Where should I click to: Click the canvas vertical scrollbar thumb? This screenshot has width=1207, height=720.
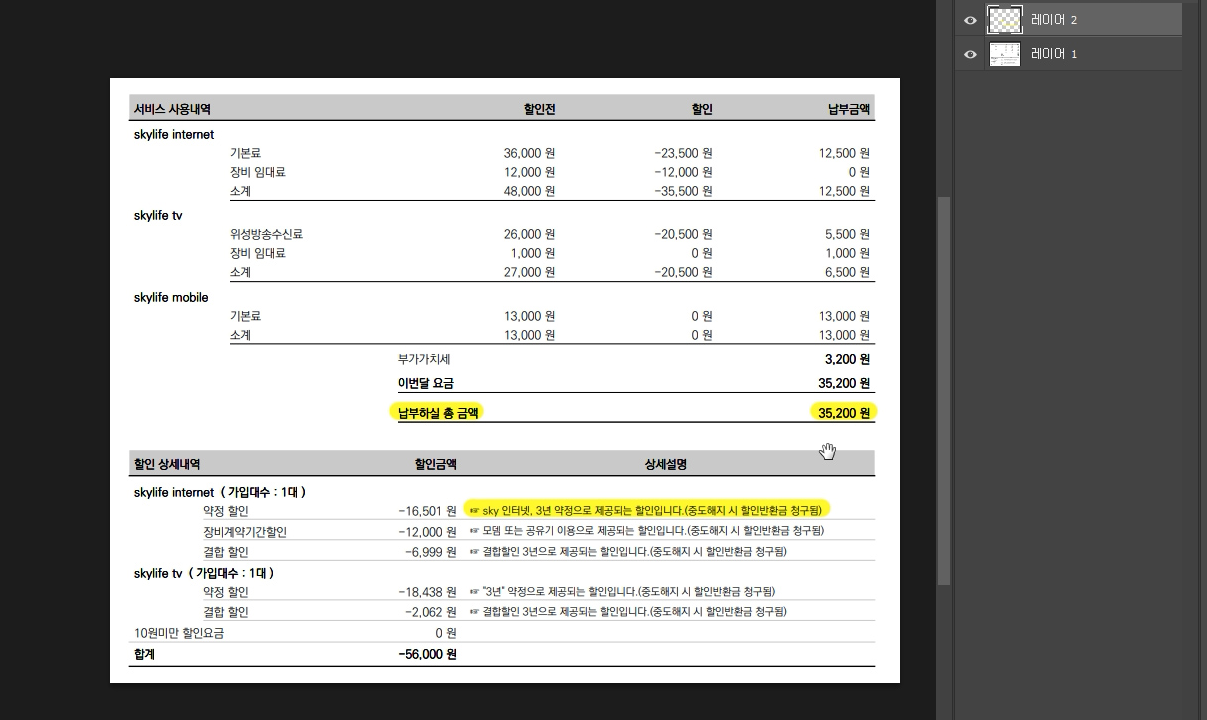[x=943, y=390]
